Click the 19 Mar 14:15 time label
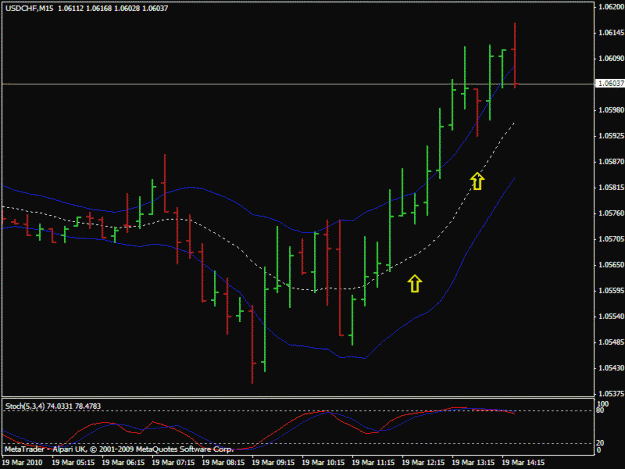This screenshot has width=625, height=469. (523, 462)
